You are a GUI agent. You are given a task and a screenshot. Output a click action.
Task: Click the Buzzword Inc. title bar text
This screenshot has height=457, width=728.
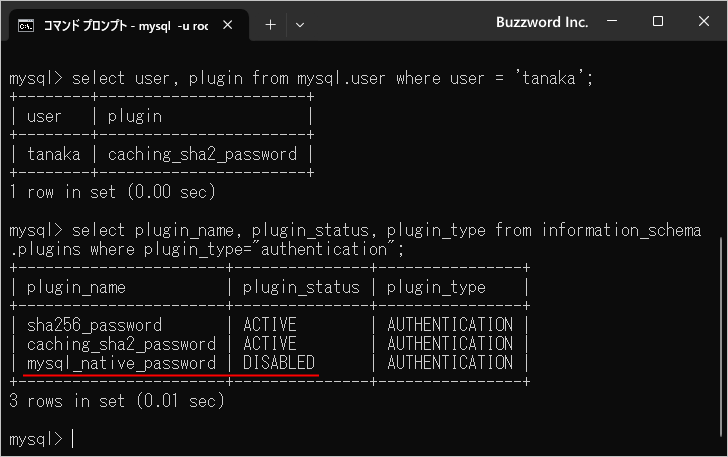click(541, 22)
